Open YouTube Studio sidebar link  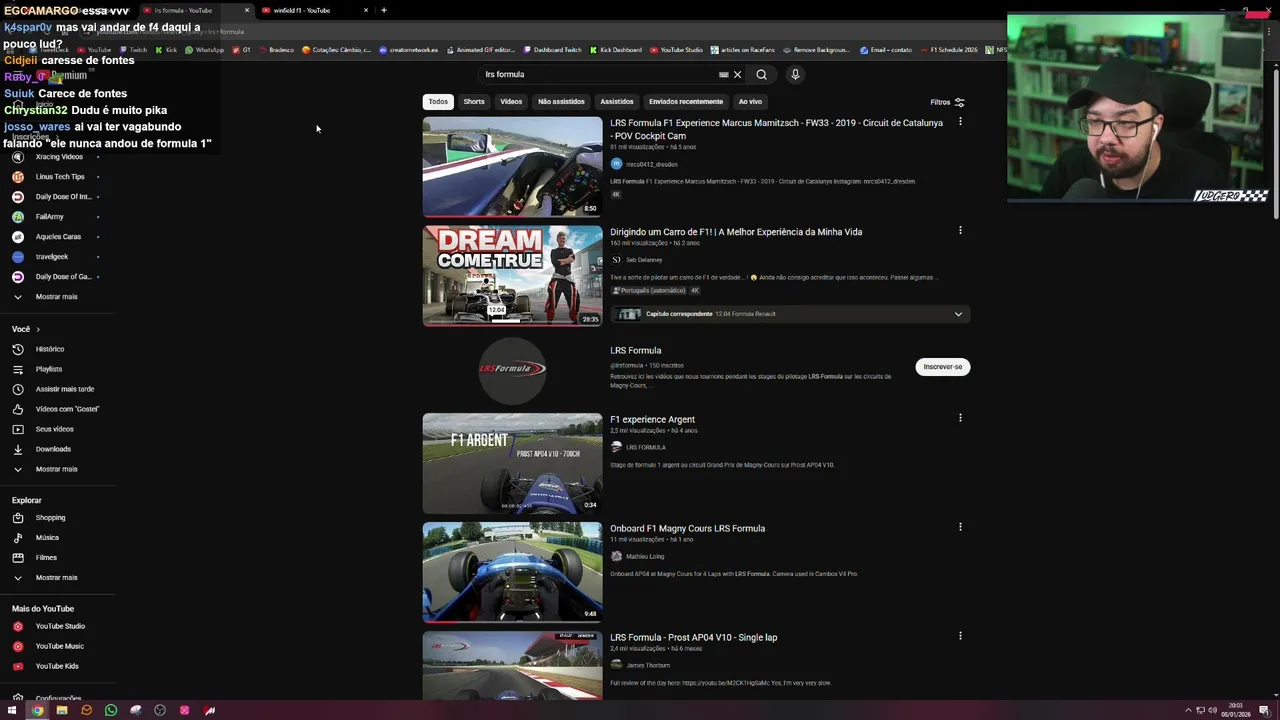tap(60, 626)
